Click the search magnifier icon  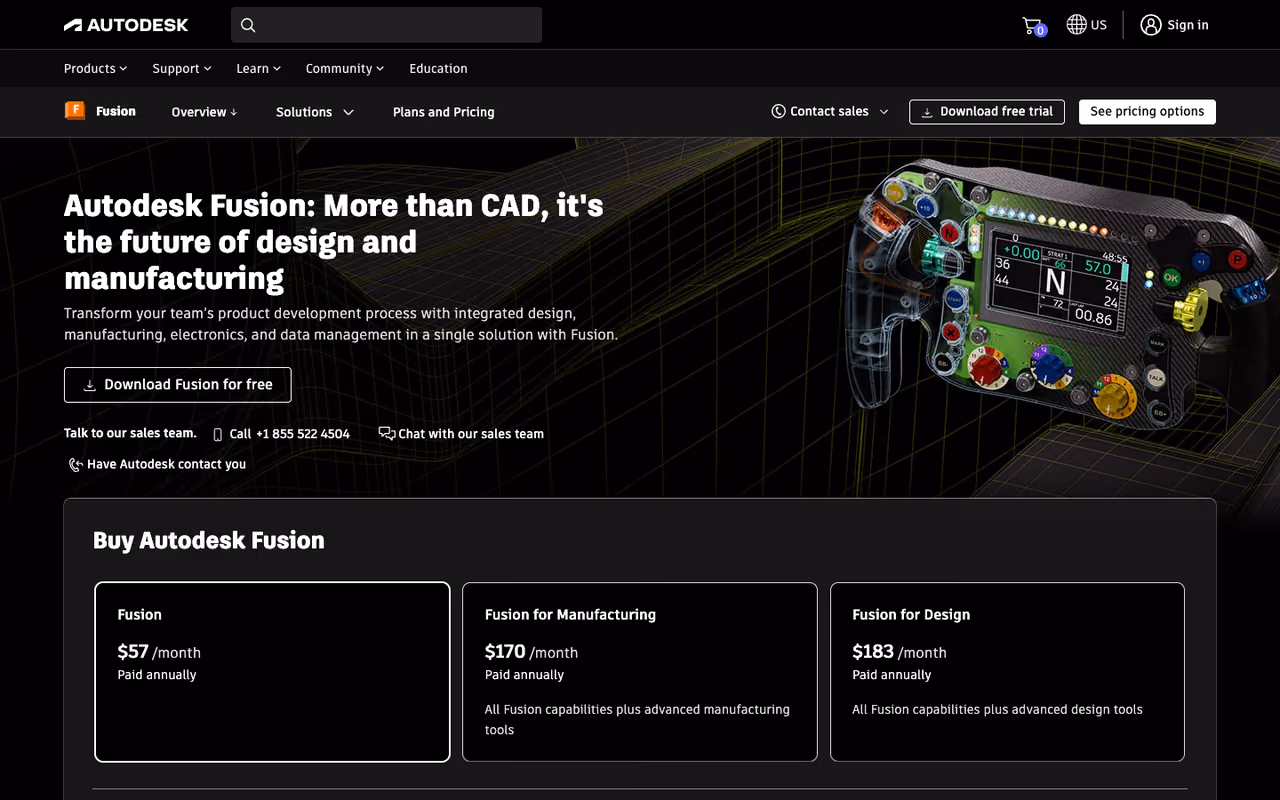pyautogui.click(x=248, y=25)
